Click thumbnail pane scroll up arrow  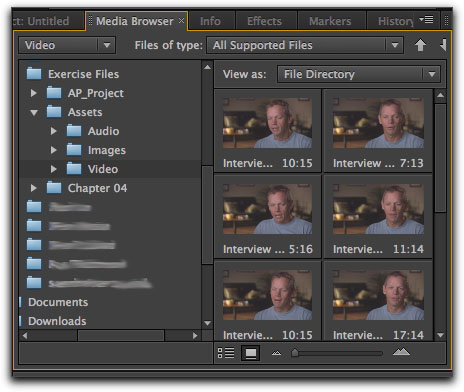[440, 96]
